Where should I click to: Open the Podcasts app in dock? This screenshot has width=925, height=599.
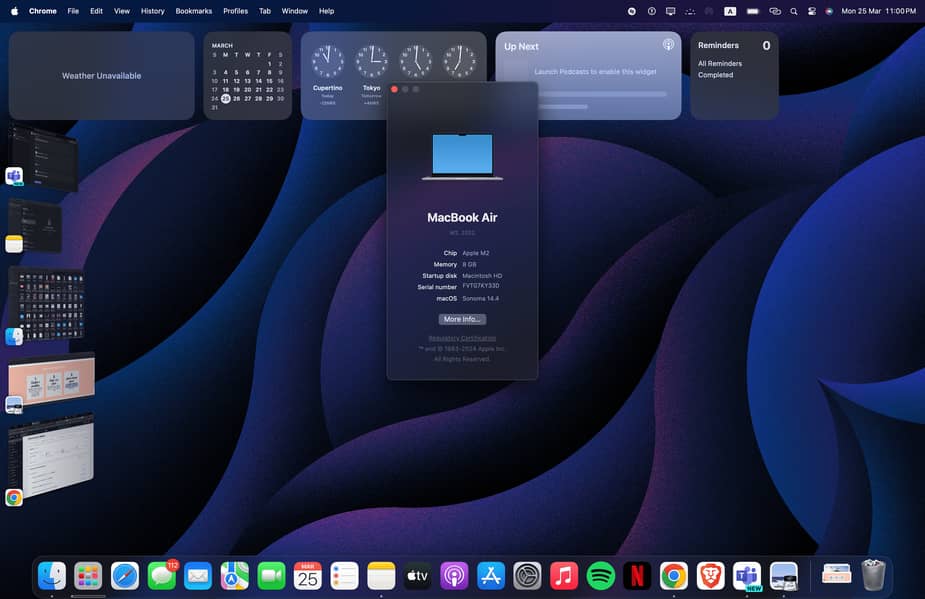point(453,575)
